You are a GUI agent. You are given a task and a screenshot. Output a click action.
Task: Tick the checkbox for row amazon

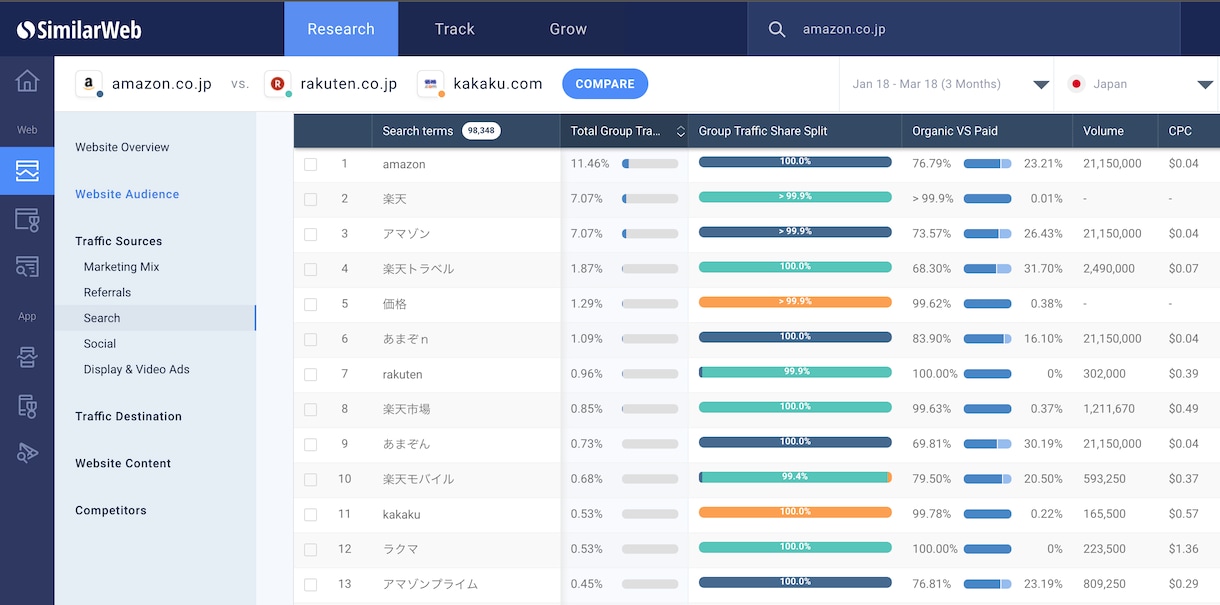coord(310,164)
